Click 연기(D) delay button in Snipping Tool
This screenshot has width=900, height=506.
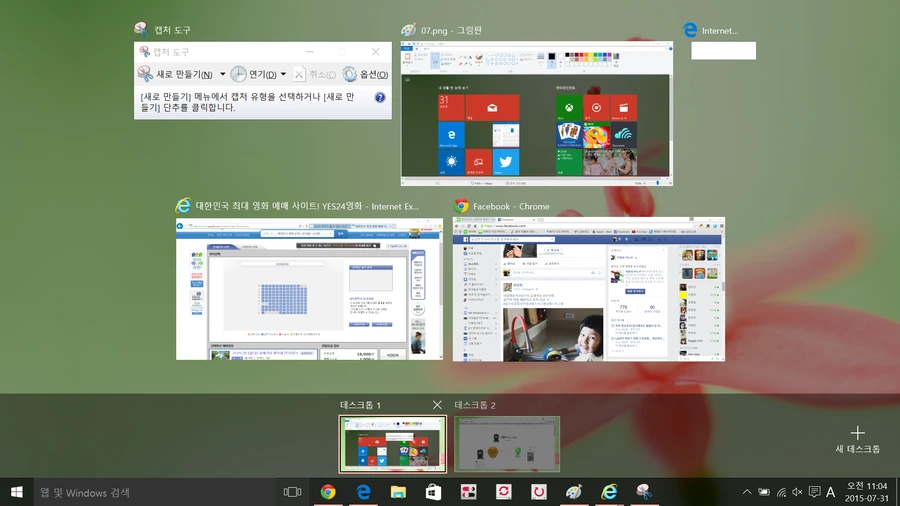(254, 74)
